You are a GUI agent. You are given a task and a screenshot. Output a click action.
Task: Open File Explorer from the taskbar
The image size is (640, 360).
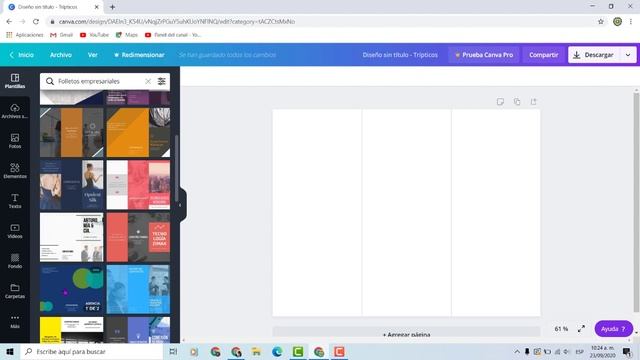256,351
